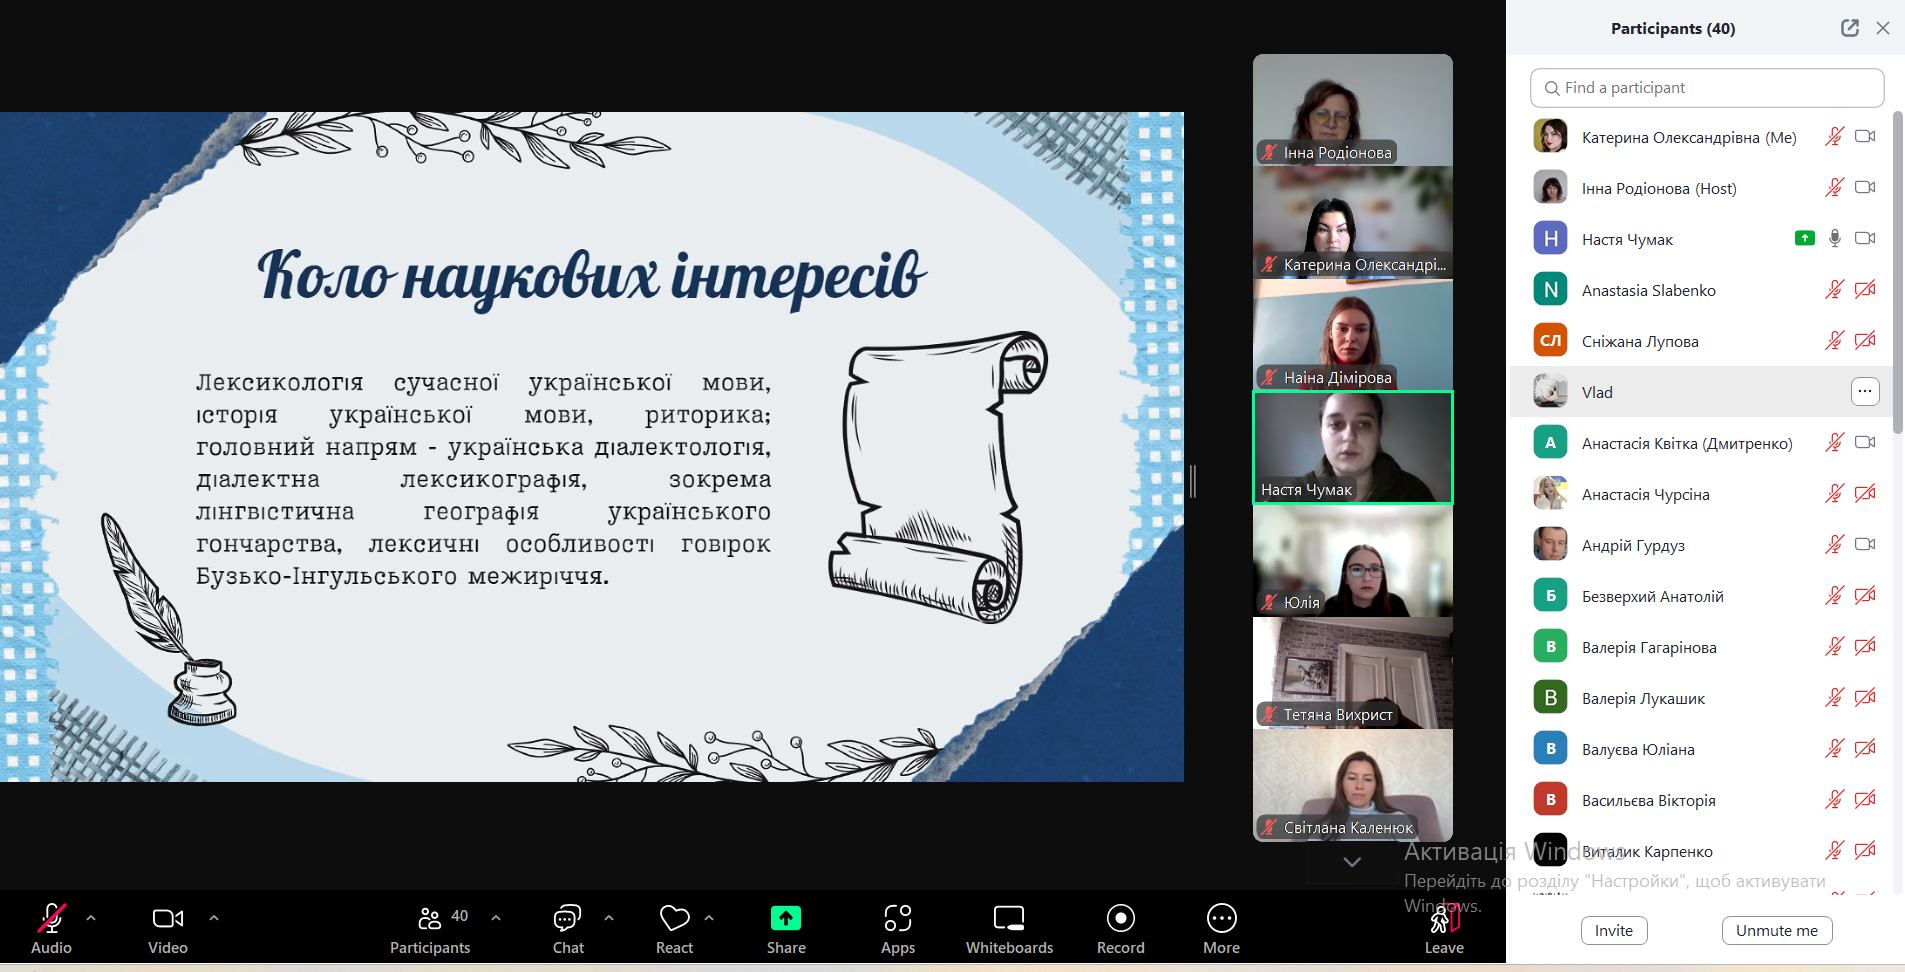Image resolution: width=1905 pixels, height=972 pixels.
Task: Show more video tiles with down chevron
Action: point(1351,862)
